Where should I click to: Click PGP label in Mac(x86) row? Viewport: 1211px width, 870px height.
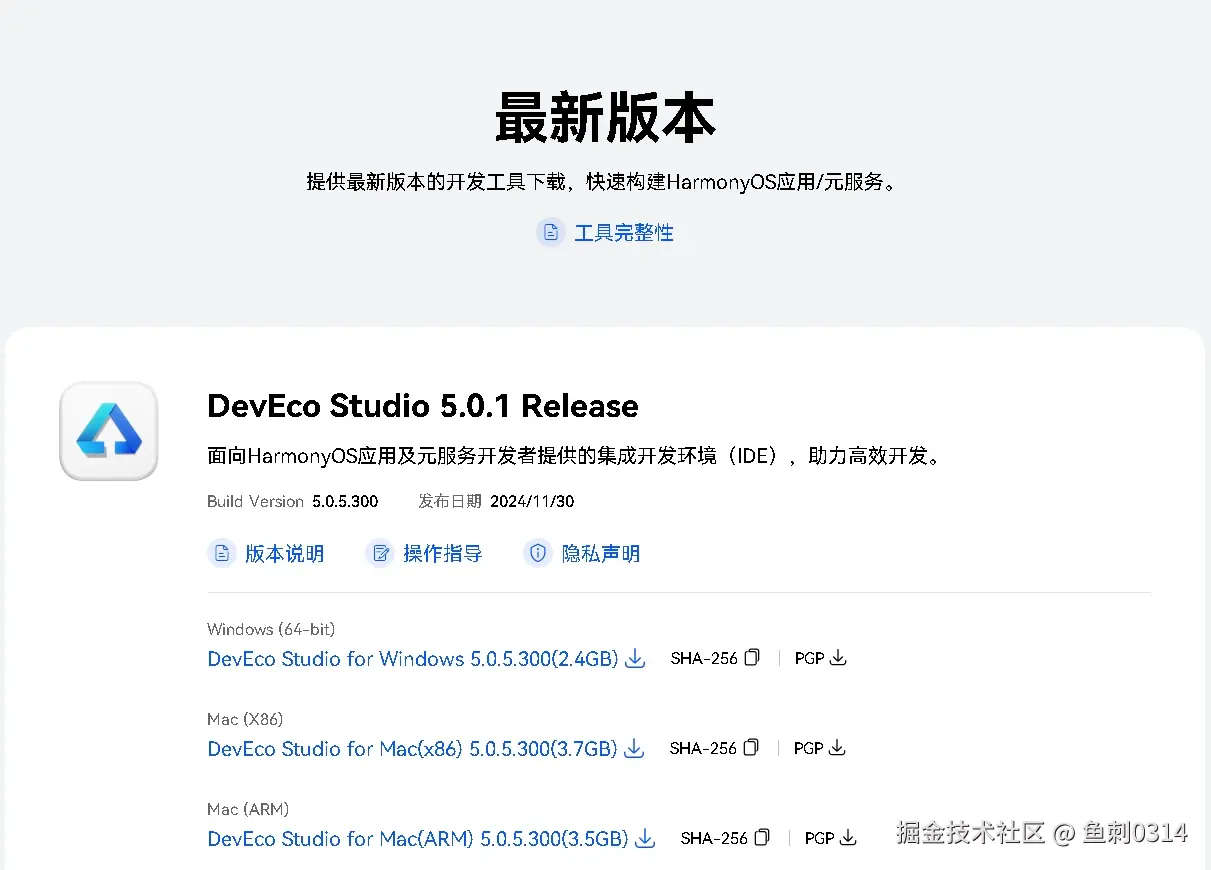click(x=808, y=748)
